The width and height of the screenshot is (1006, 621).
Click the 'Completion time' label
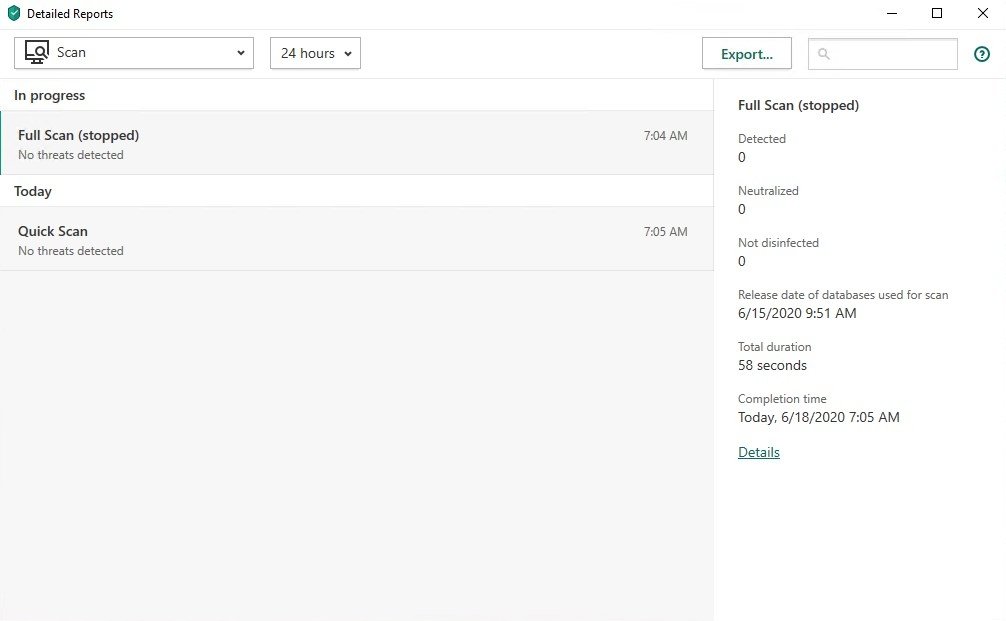782,399
